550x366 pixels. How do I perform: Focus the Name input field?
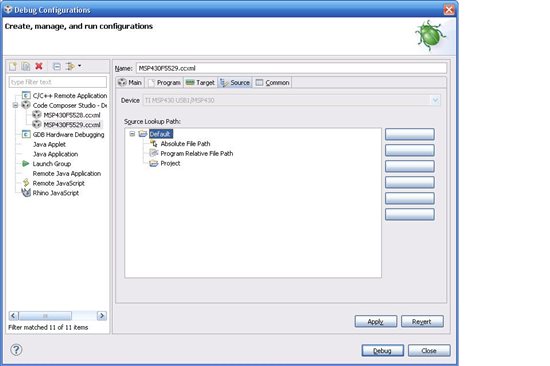291,68
